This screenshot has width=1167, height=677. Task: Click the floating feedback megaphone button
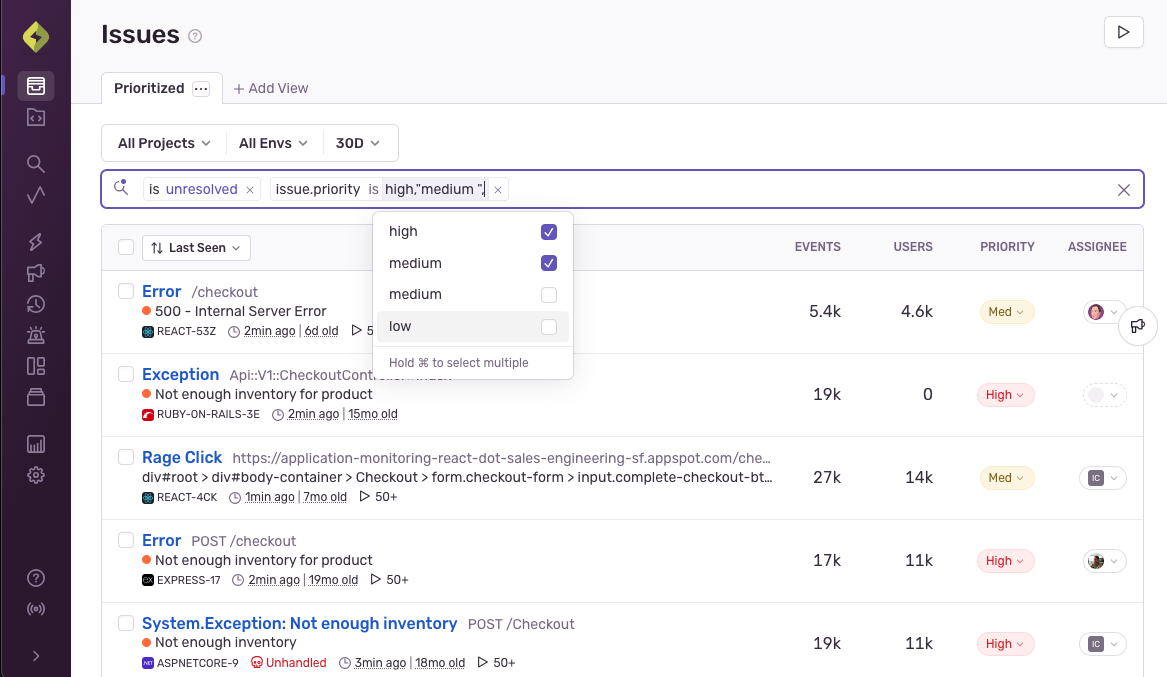pos(1138,326)
